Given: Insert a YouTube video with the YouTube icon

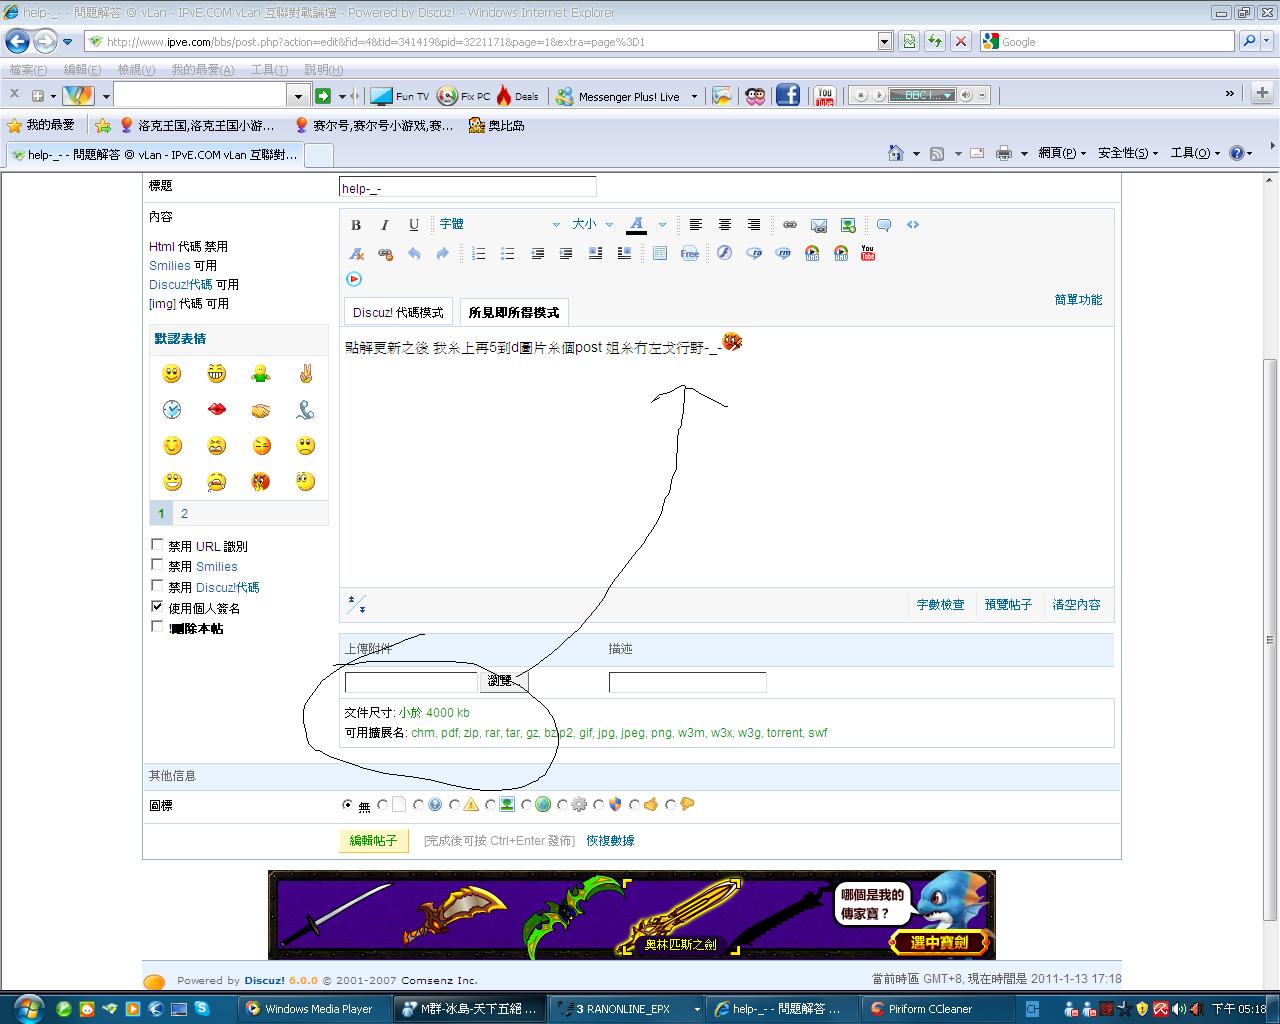Looking at the screenshot, I should [x=868, y=254].
